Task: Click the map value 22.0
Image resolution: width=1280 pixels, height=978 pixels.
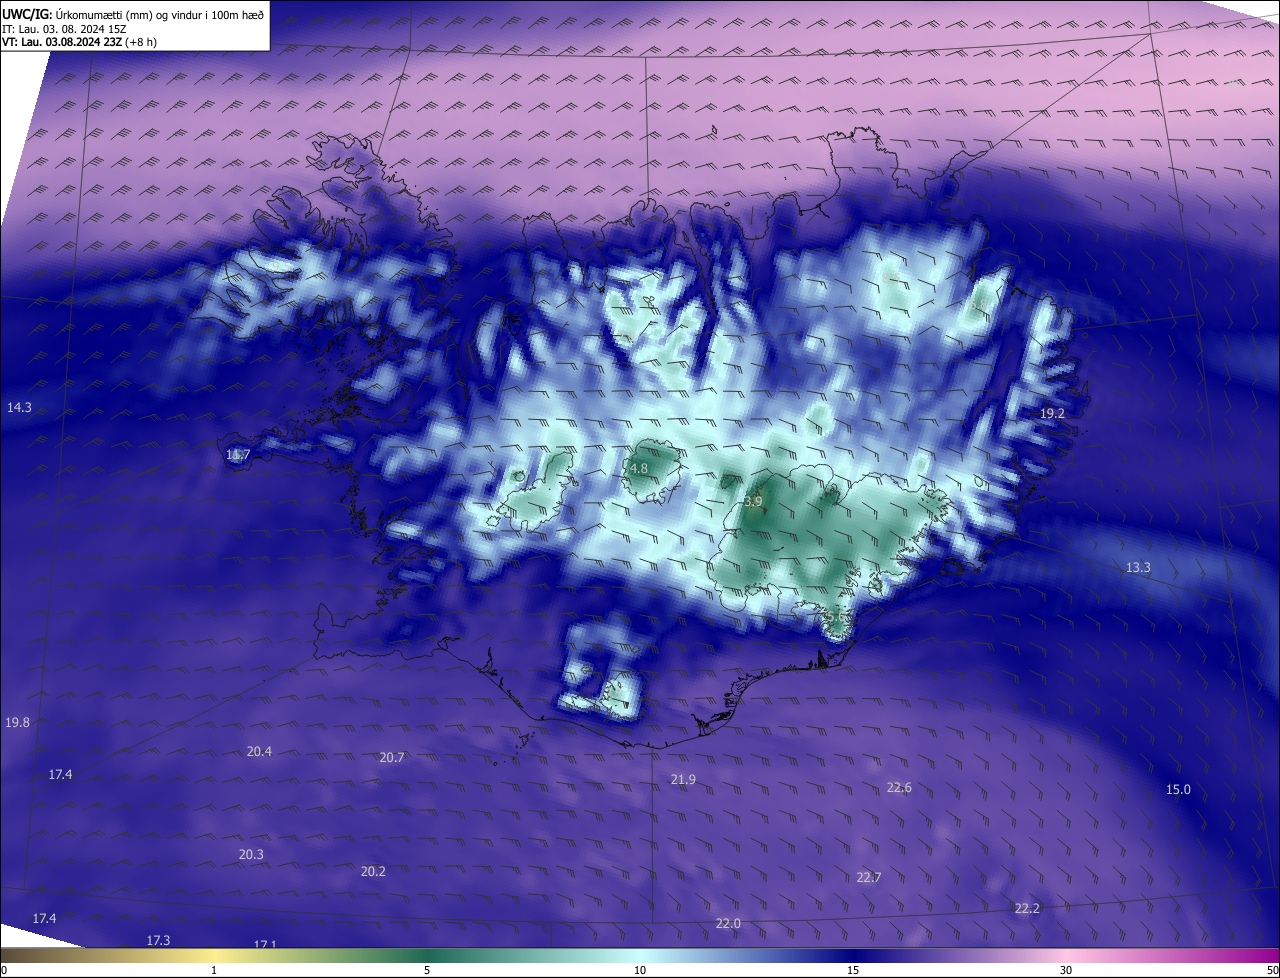Action: (x=728, y=923)
